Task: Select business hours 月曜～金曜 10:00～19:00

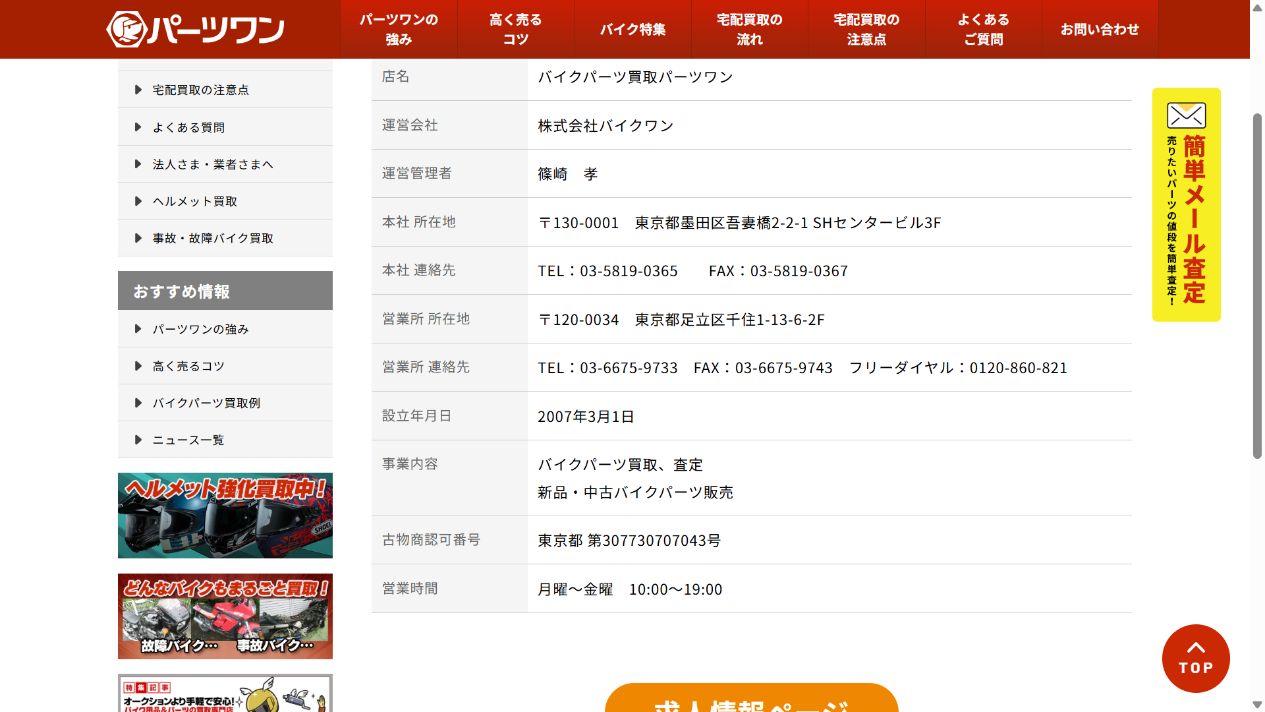Action: [x=630, y=590]
